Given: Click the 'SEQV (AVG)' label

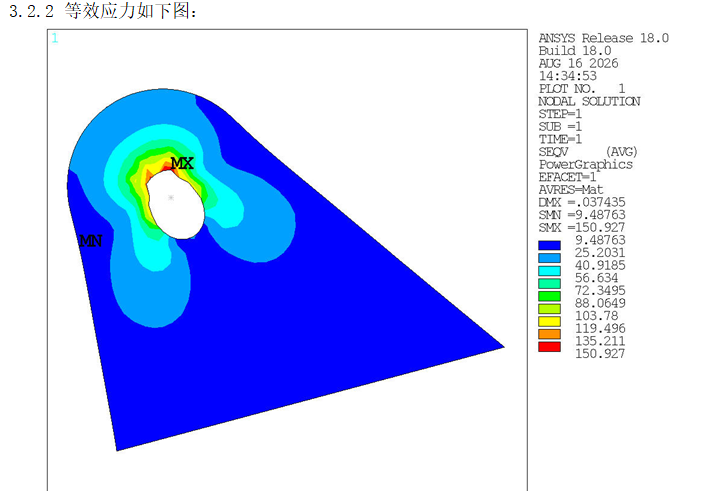Looking at the screenshot, I should click(588, 152).
